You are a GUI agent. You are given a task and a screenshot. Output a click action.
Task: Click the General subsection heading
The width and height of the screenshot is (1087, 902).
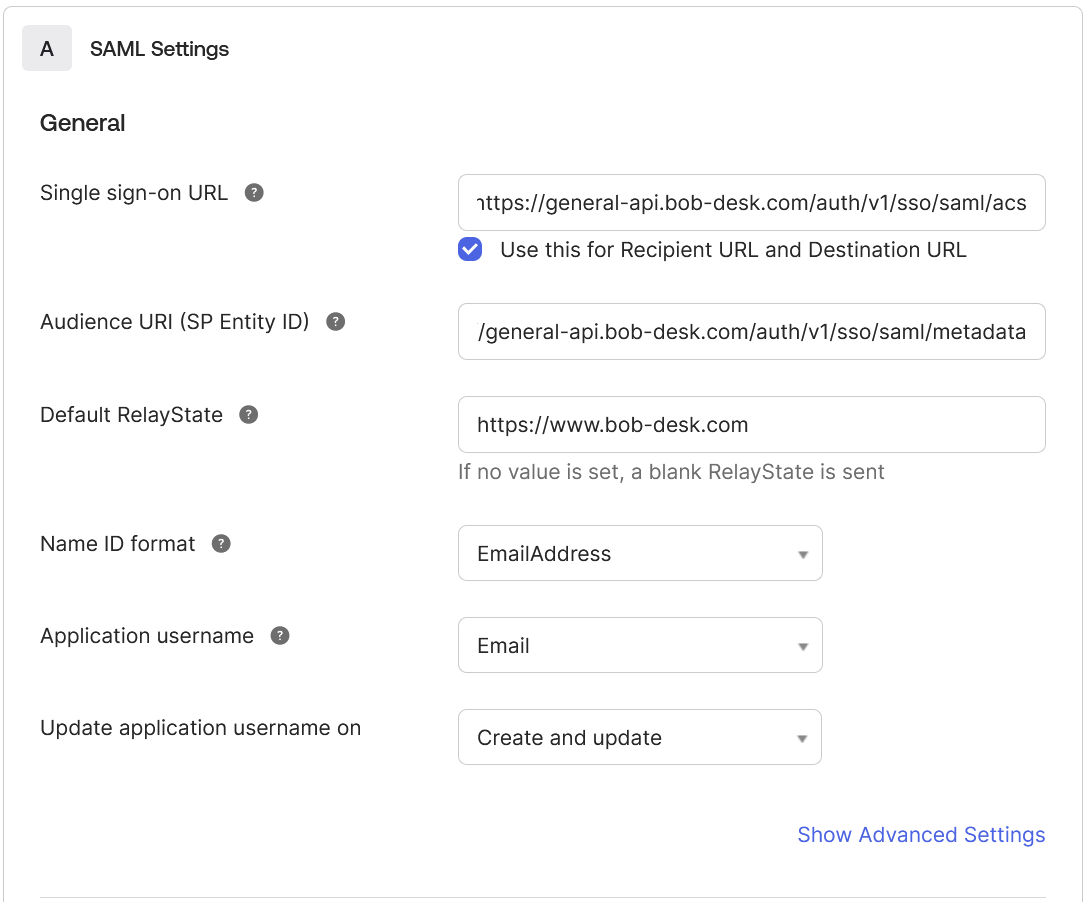(82, 123)
